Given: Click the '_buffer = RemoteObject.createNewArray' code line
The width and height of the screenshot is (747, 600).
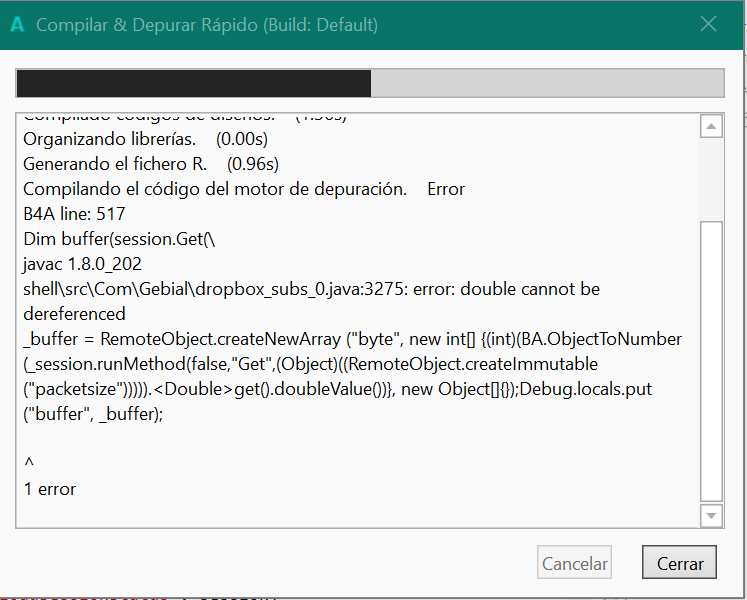Looking at the screenshot, I should coord(353,339).
